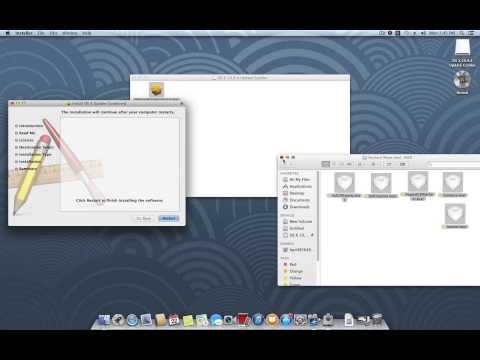
Task: Open Photo Booth from the Dock
Action: click(243, 320)
